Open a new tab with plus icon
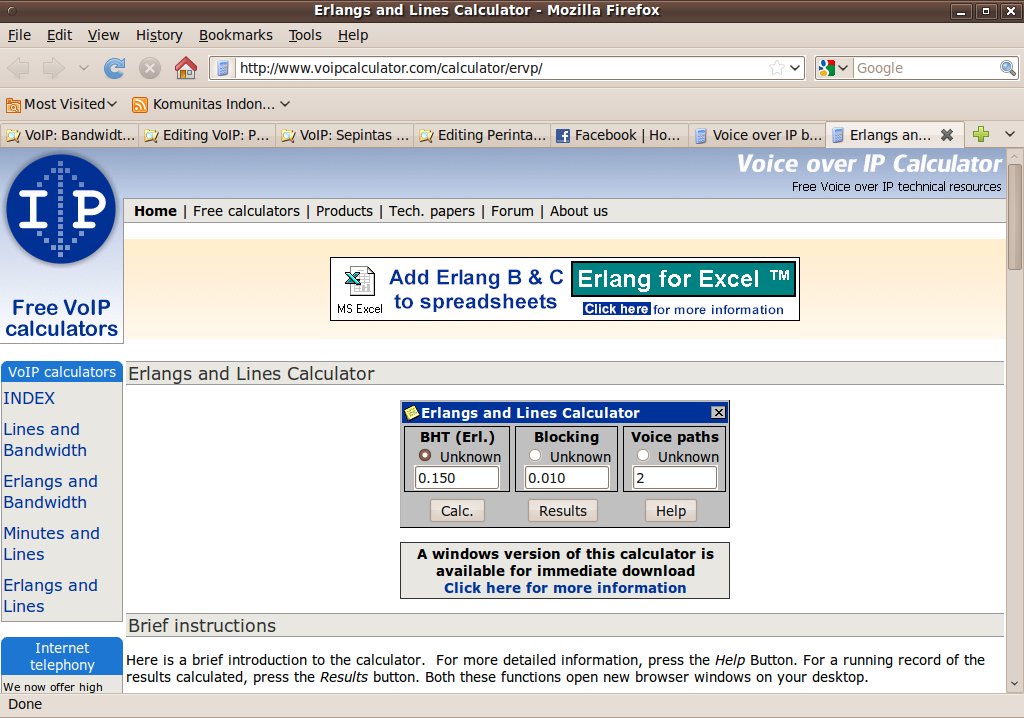 981,135
